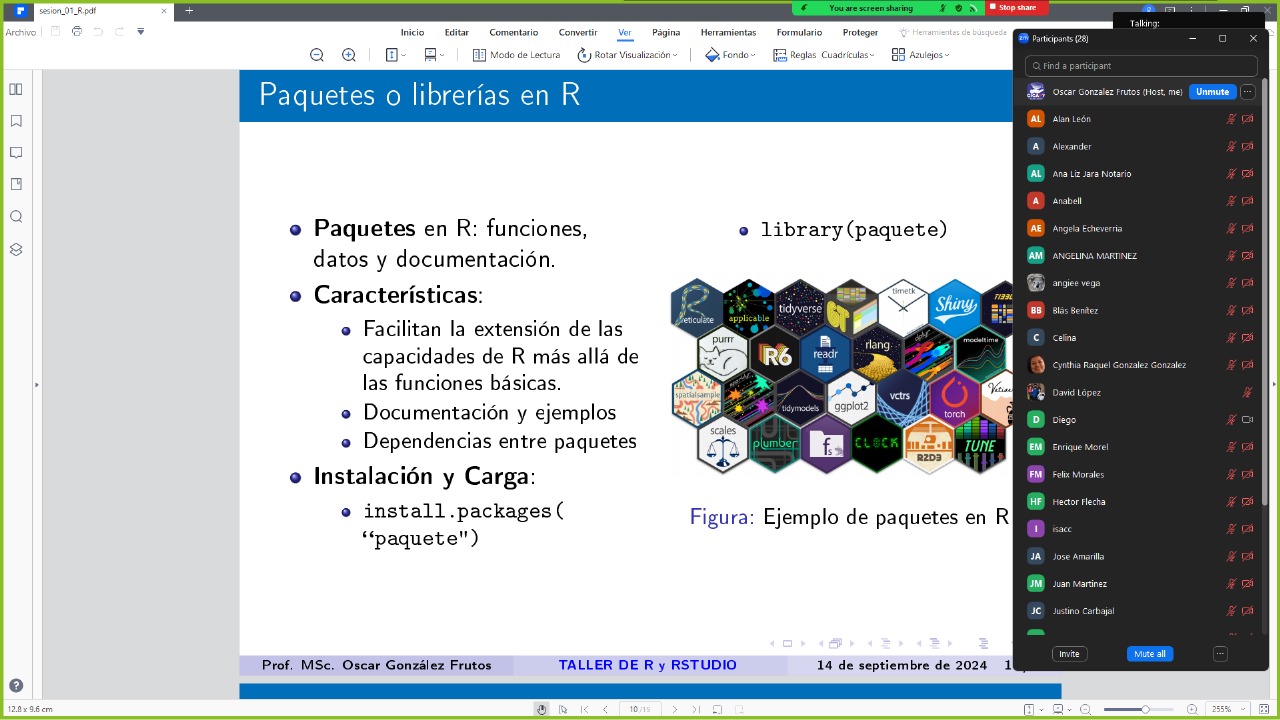Select the hand tool in the bottom bar

tap(541, 709)
